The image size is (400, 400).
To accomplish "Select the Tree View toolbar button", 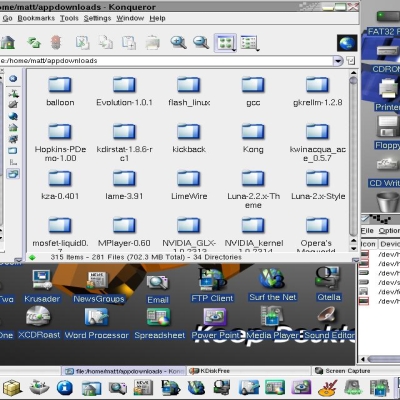I will click(249, 43).
